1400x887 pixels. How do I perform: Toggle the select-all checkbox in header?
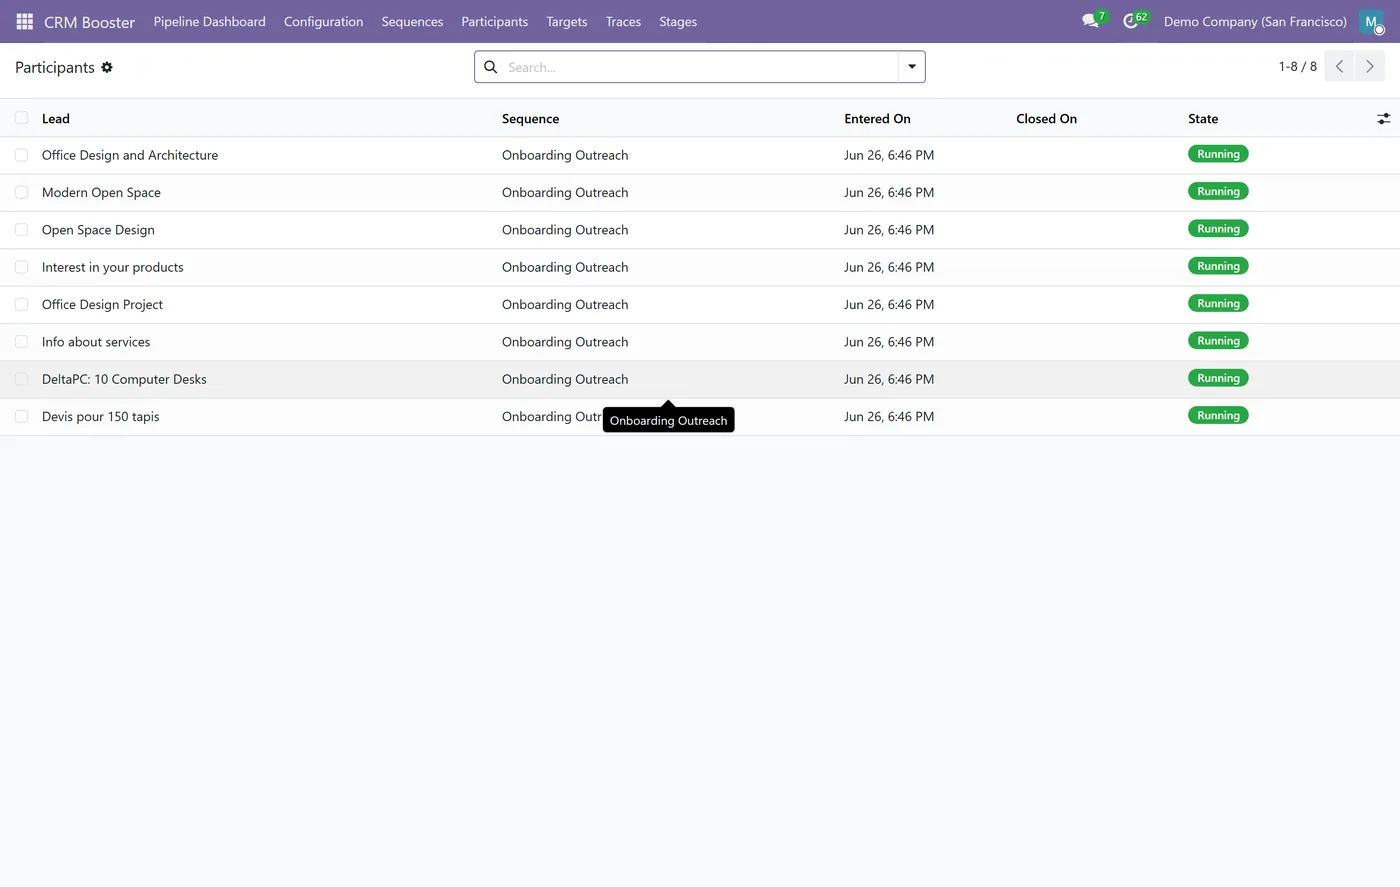pyautogui.click(x=21, y=118)
